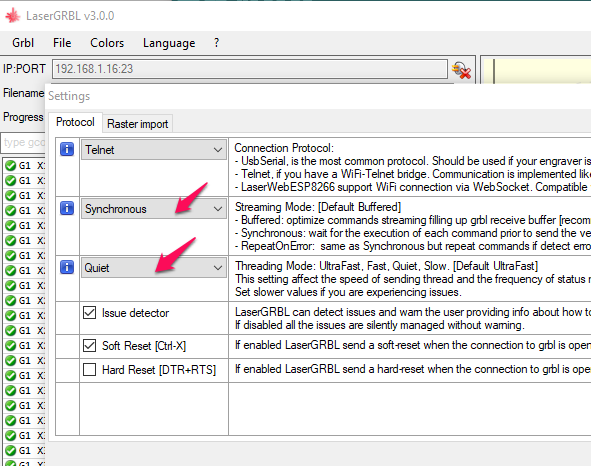Open the Quiet threading mode dropdown
This screenshot has width=591, height=466.
pyautogui.click(x=154, y=268)
